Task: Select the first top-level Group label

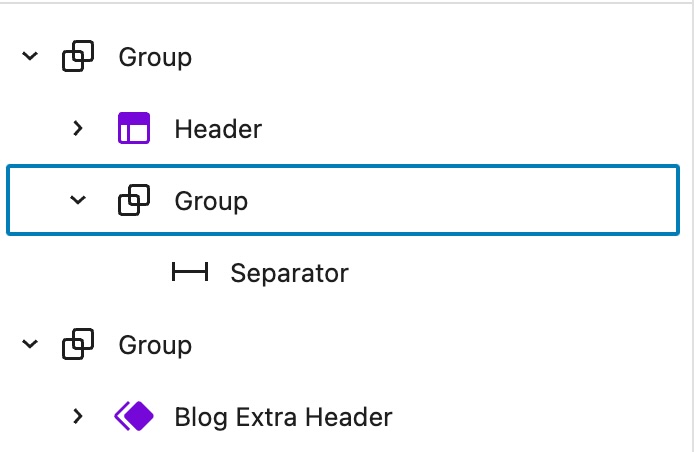Action: 155,58
